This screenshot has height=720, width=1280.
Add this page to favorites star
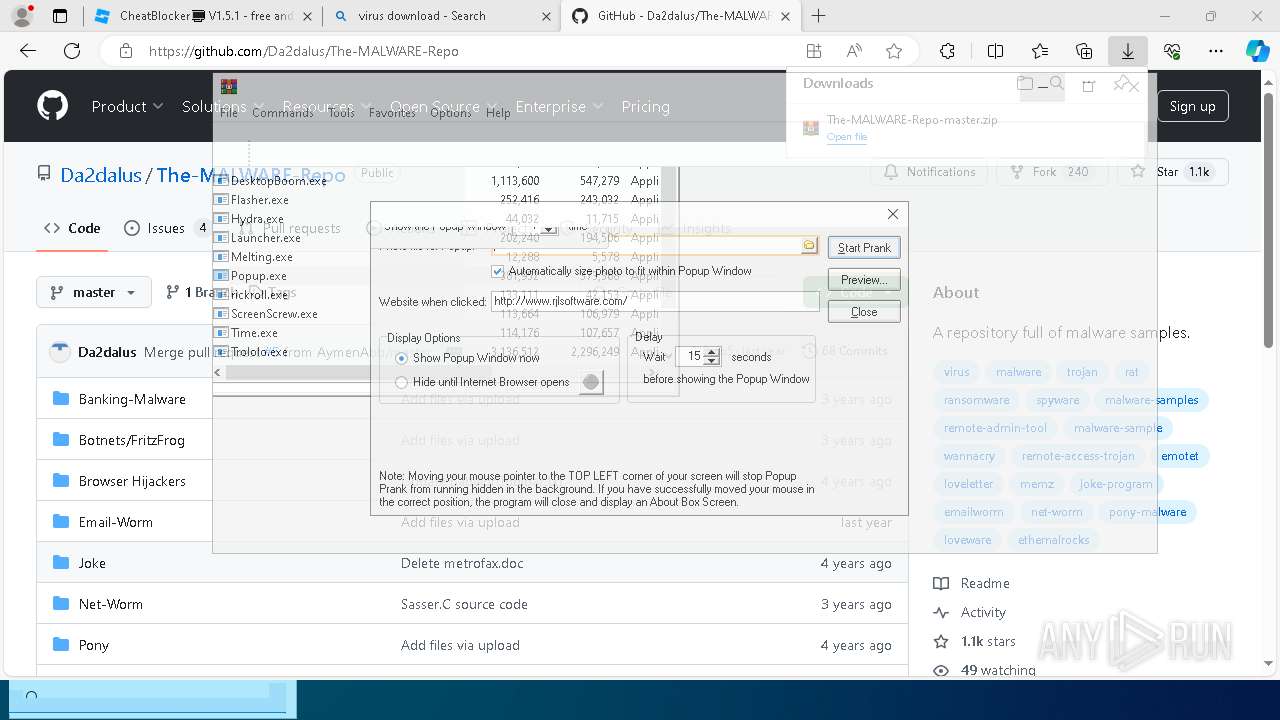pyautogui.click(x=894, y=51)
